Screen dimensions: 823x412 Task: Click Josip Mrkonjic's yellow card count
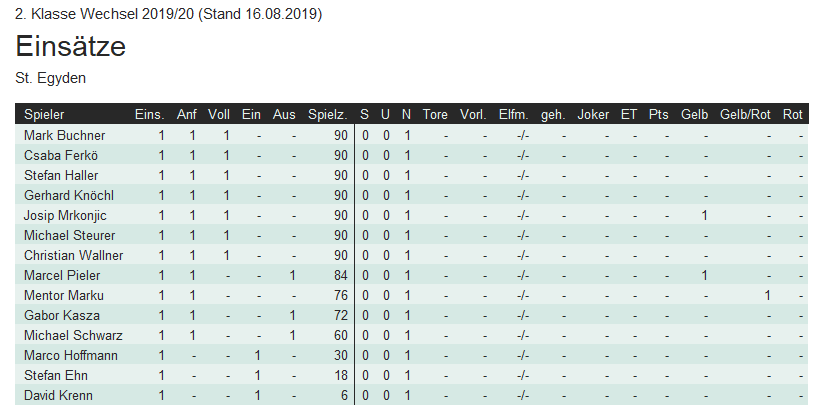pos(704,216)
